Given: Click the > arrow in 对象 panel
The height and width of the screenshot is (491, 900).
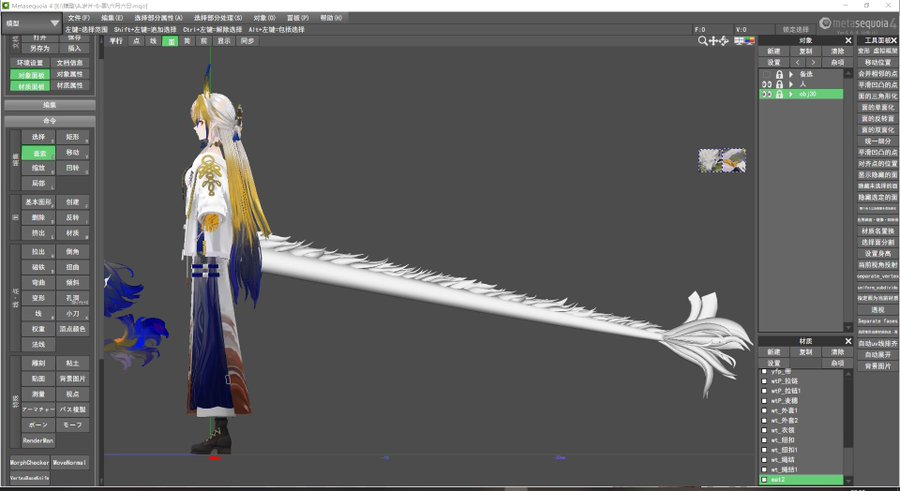Looking at the screenshot, I should (x=813, y=62).
